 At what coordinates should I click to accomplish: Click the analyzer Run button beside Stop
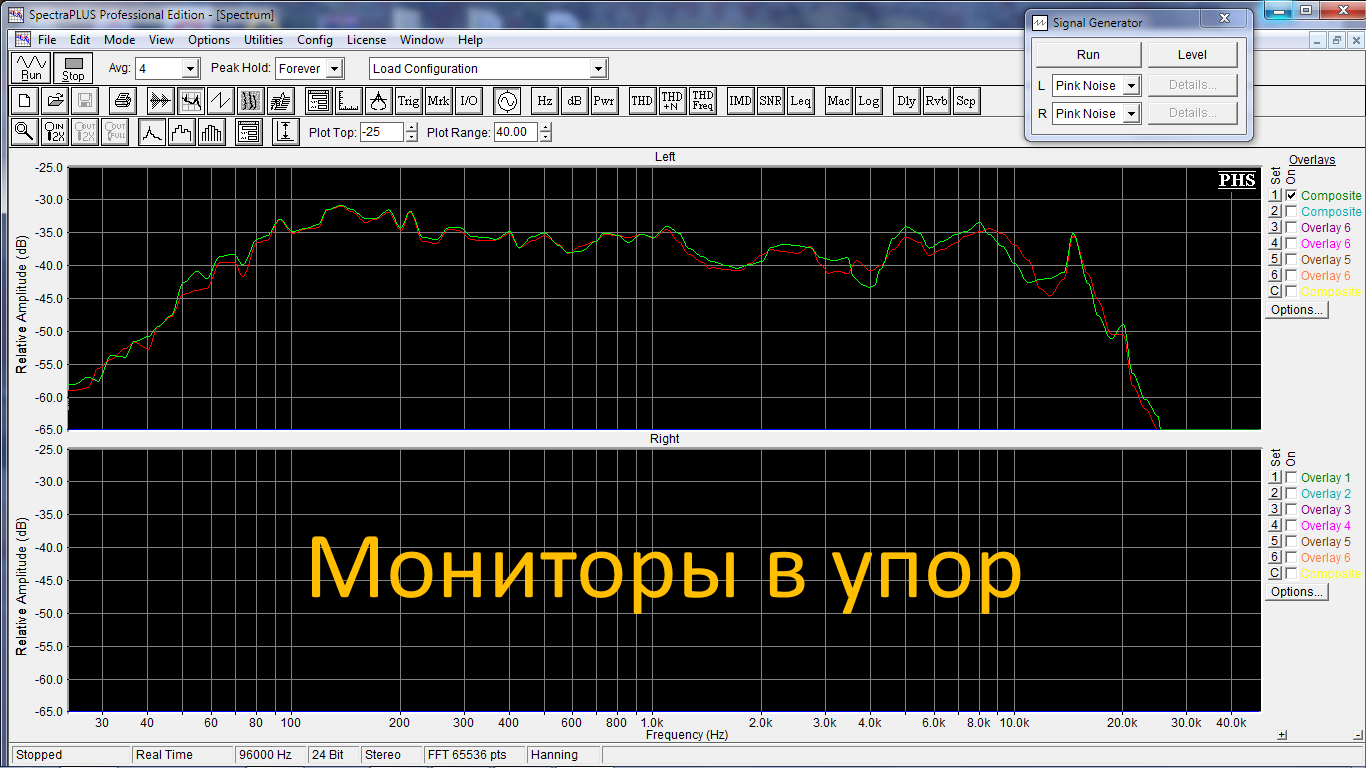(x=32, y=68)
